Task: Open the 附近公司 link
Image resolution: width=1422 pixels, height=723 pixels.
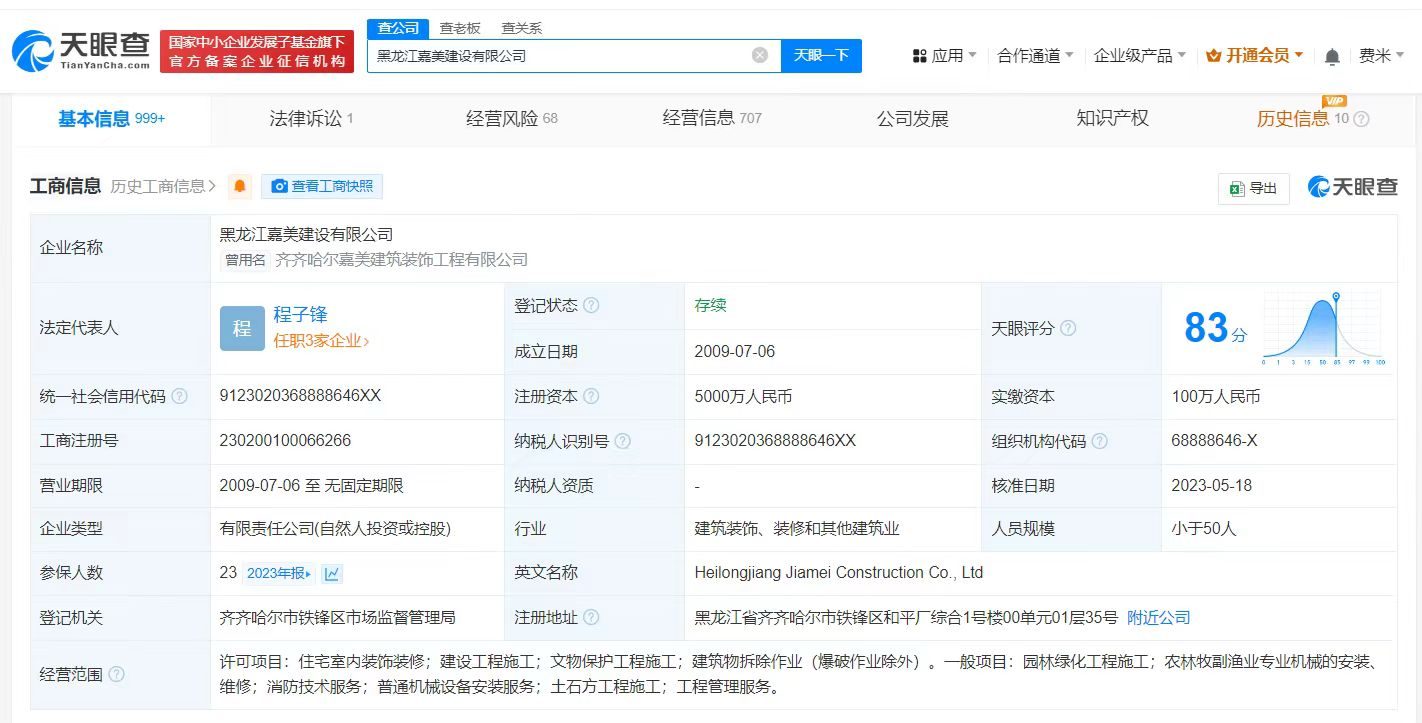Action: click(1158, 618)
